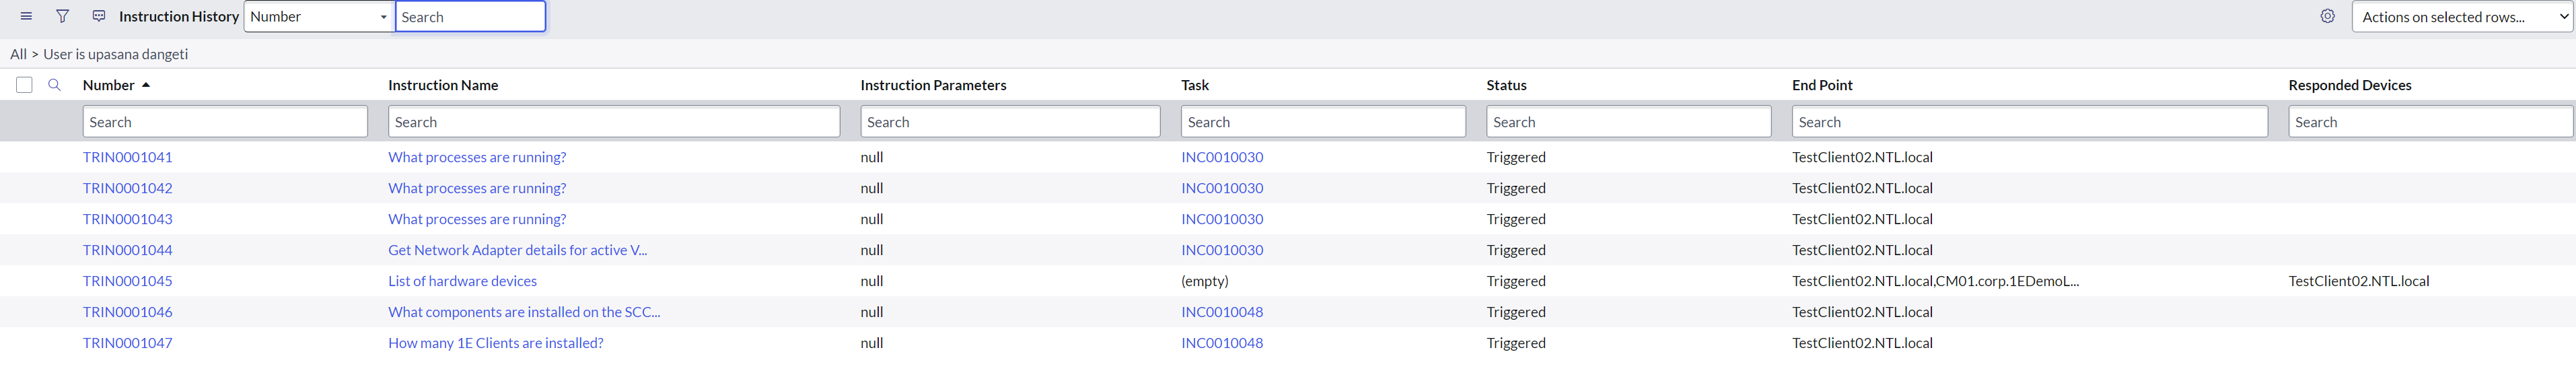Check the select all rows checkbox

coord(24,85)
